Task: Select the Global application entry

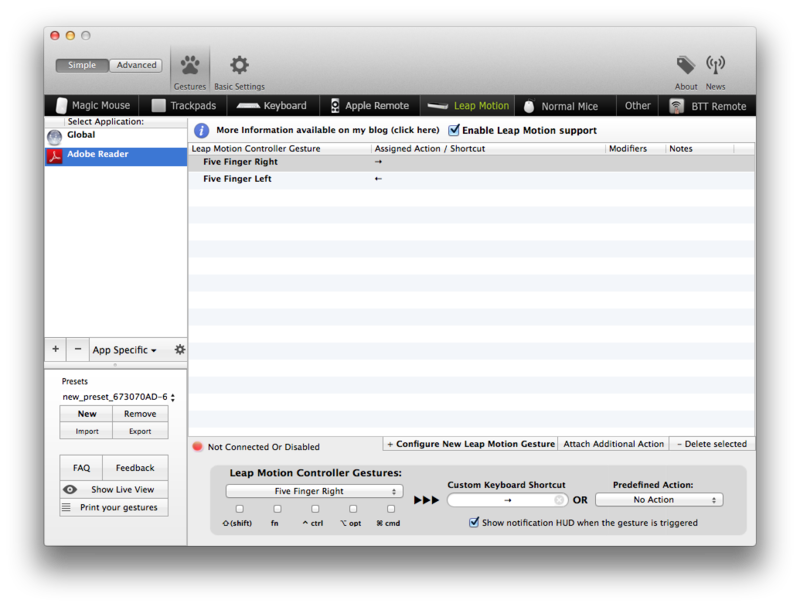Action: [x=116, y=136]
